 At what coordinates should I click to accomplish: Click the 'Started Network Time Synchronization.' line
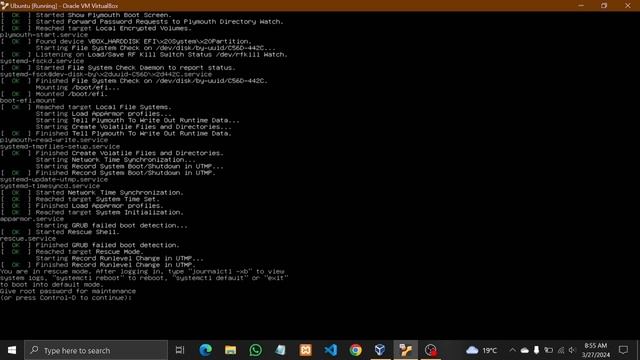[92, 193]
